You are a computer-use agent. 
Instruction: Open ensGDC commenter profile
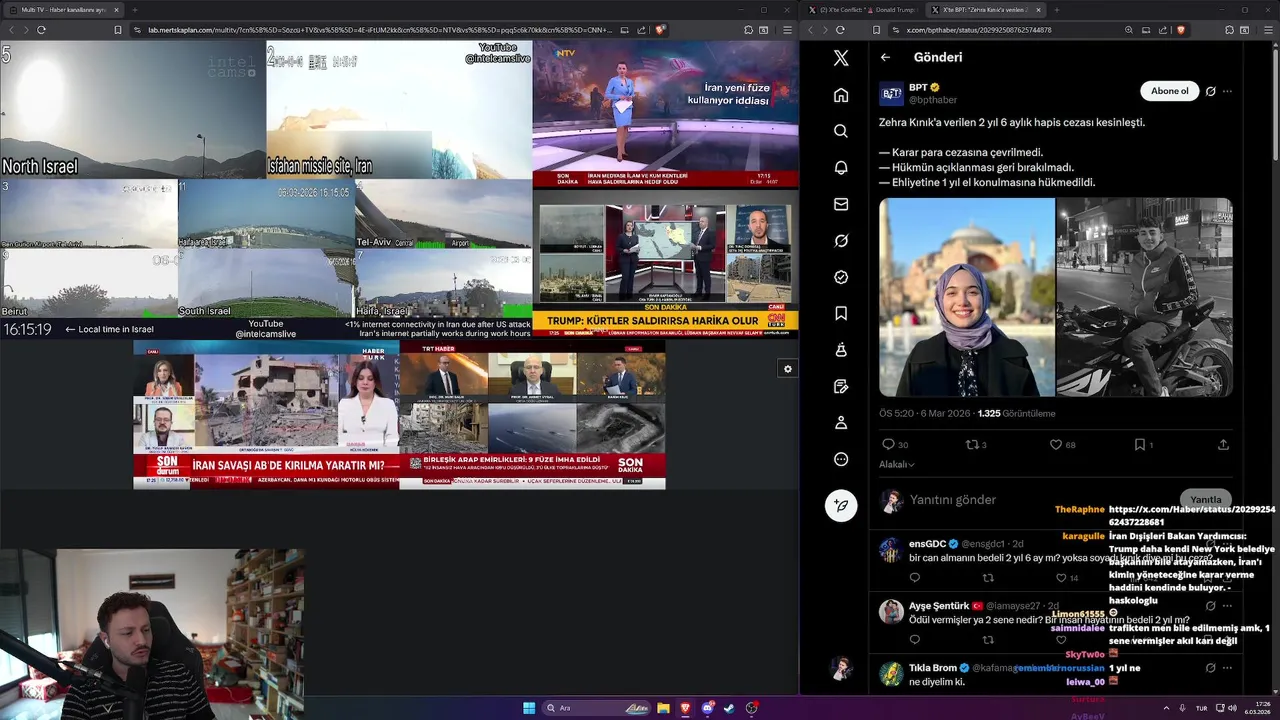point(927,543)
